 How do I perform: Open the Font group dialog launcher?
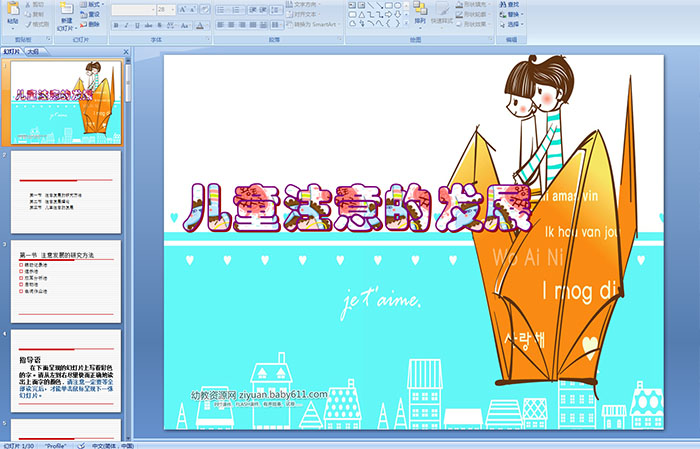[208, 39]
